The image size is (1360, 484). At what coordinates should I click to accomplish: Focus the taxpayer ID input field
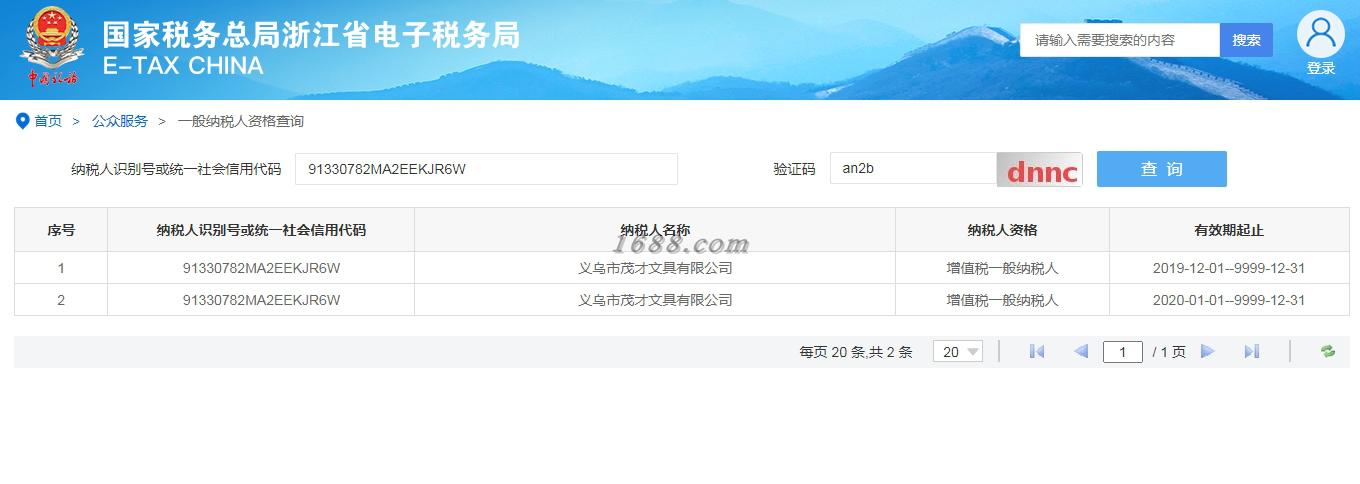486,169
